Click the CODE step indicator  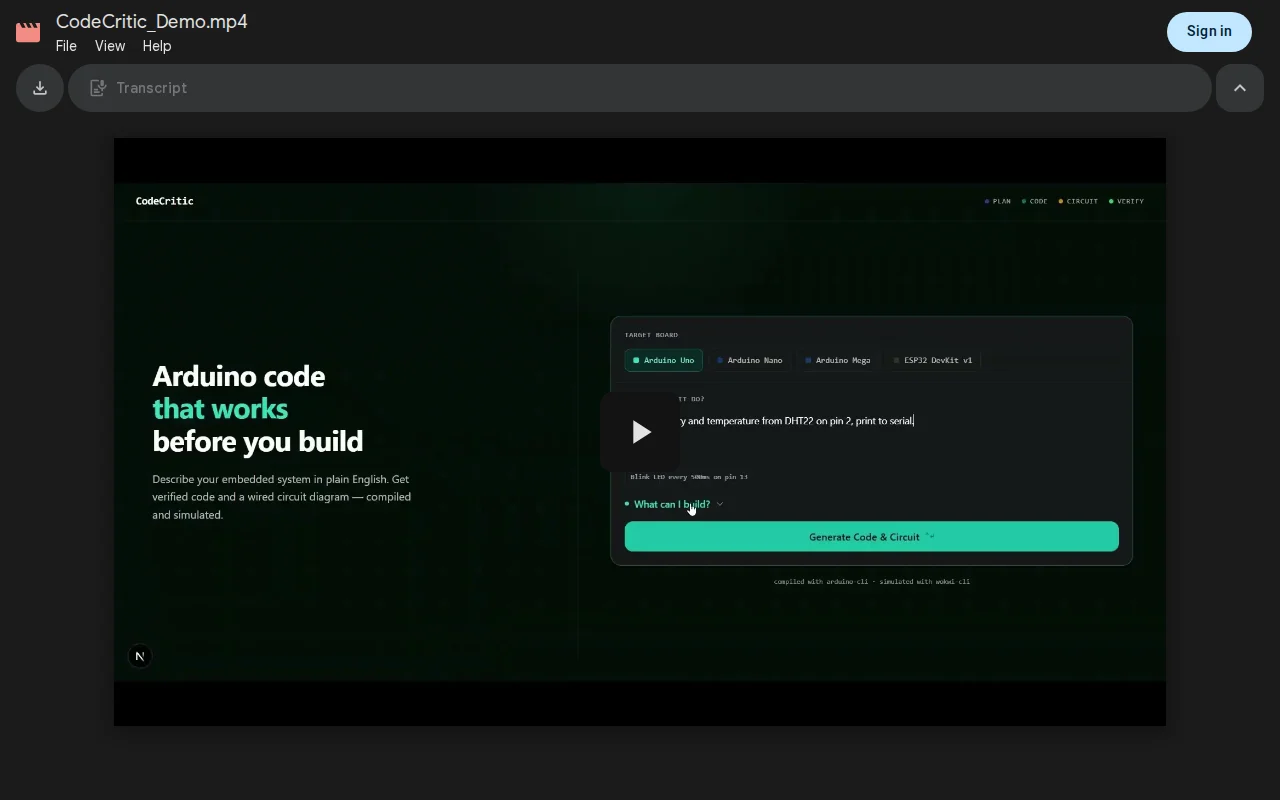[1035, 201]
